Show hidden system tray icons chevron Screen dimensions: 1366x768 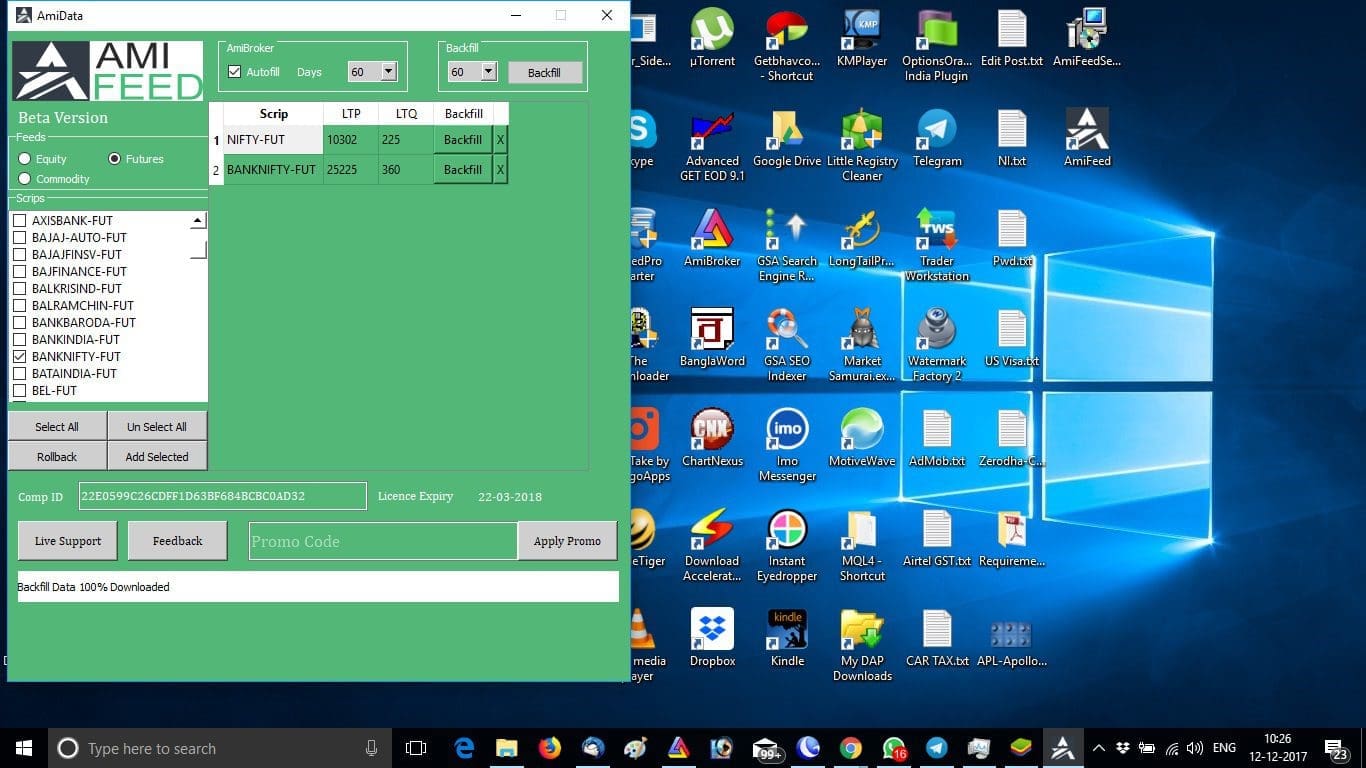(x=1099, y=748)
